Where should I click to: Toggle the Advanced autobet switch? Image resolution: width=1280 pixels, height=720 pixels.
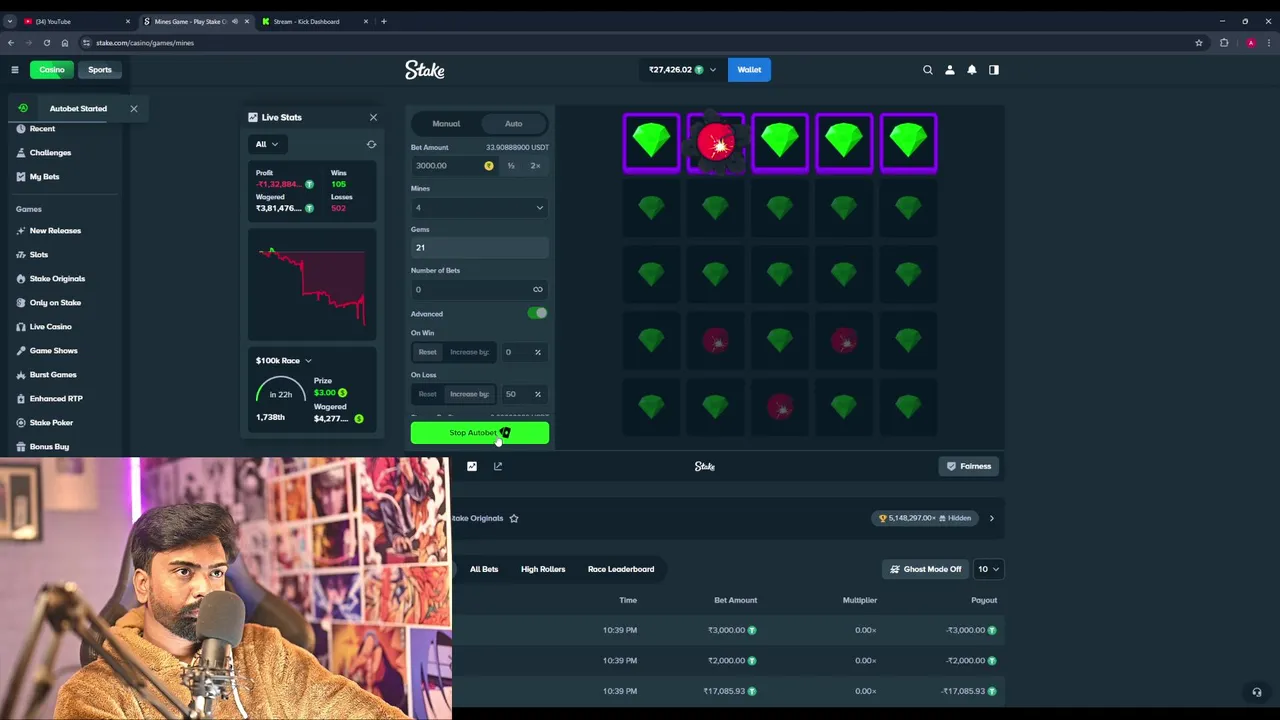(x=538, y=314)
